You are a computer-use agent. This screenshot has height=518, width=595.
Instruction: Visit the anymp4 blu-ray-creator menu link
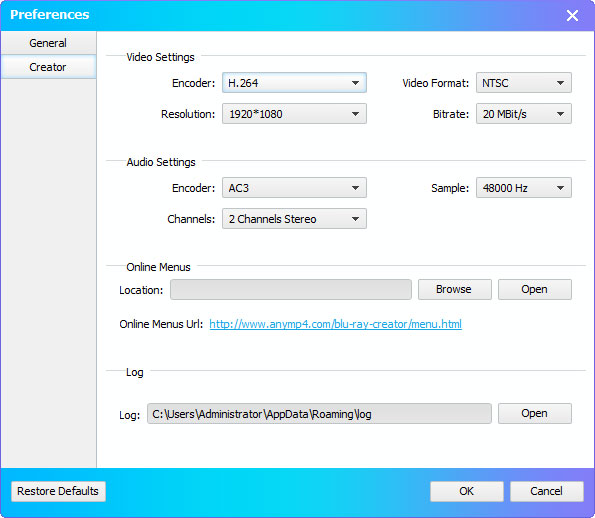335,324
